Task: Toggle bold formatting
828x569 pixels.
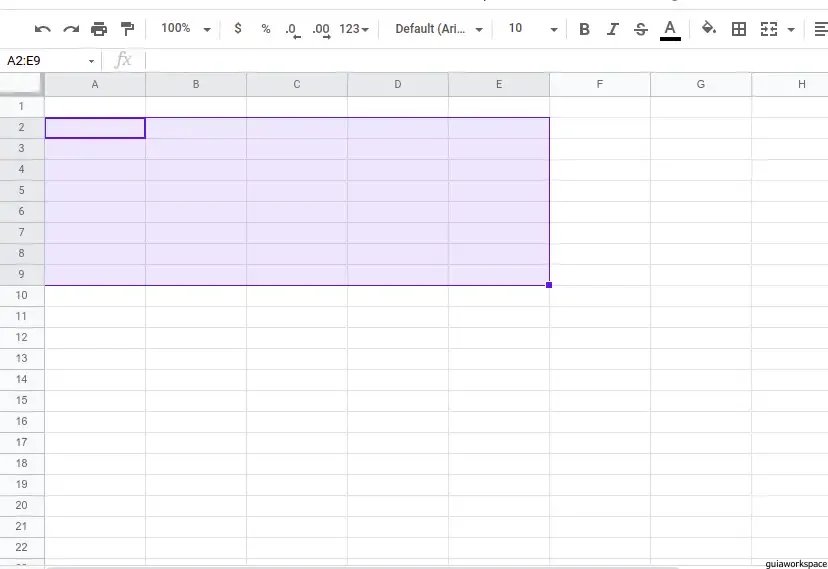Action: pyautogui.click(x=584, y=29)
